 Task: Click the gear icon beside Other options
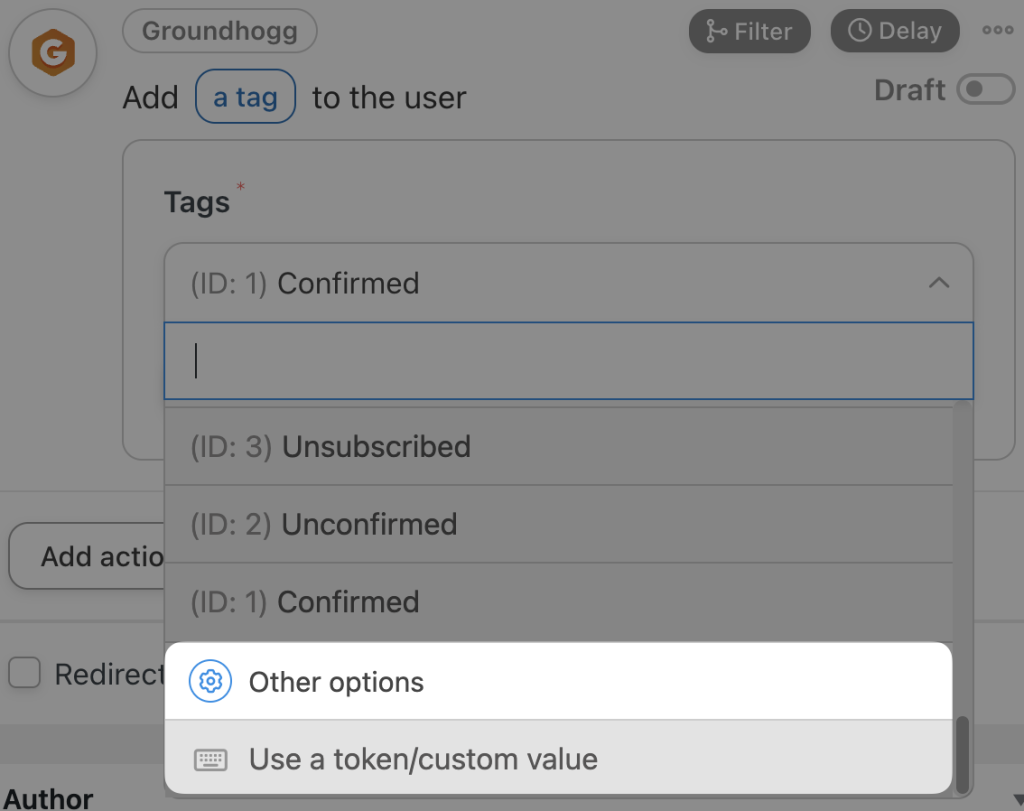pos(210,682)
